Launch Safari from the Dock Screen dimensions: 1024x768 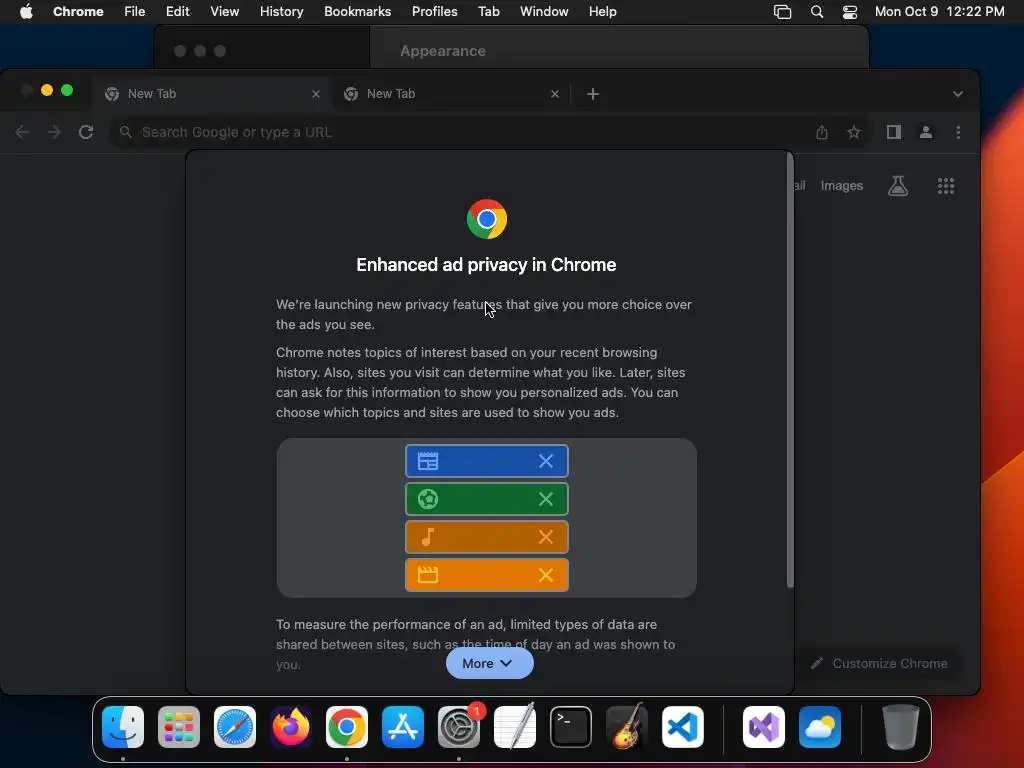pos(235,727)
